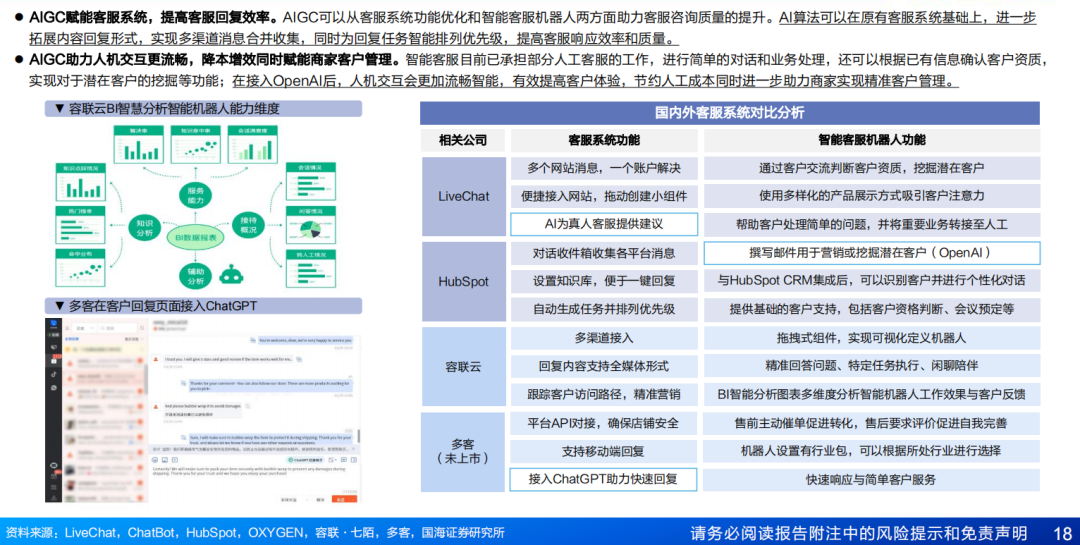Click blue logo atop 多客 sidebar
The width and height of the screenshot is (1080, 545).
coord(54,324)
